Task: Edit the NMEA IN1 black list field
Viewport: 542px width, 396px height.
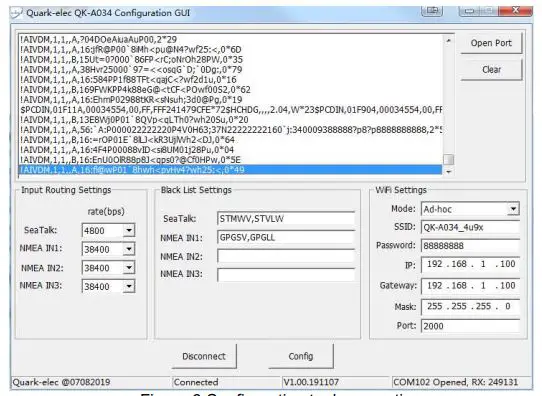Action: tap(286, 238)
